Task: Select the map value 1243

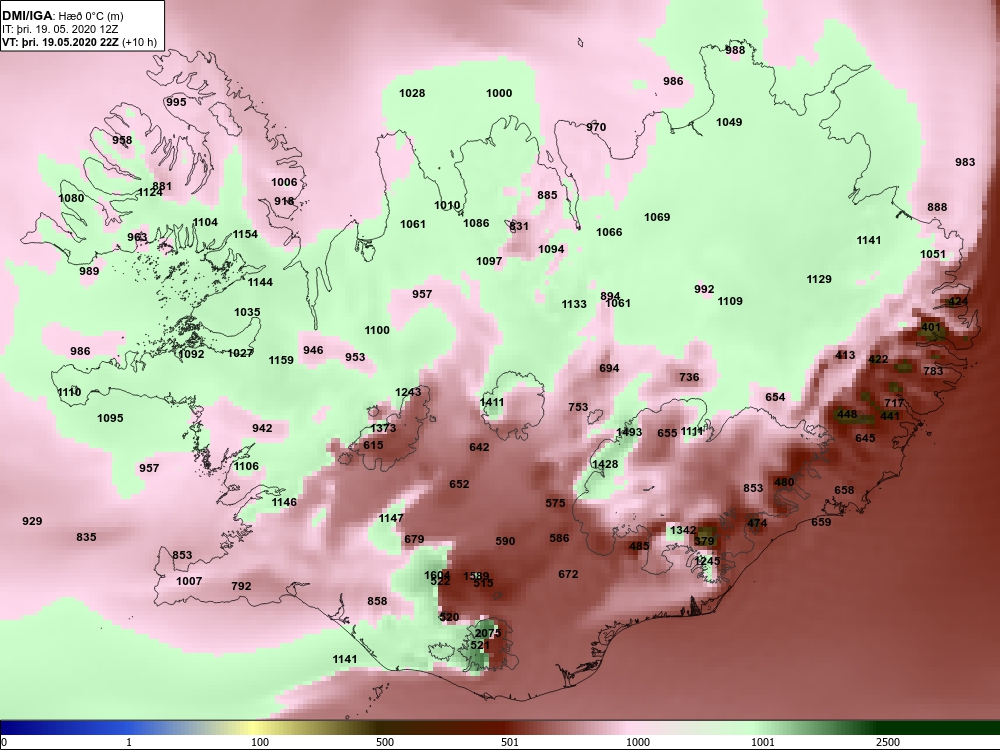Action: pos(408,392)
